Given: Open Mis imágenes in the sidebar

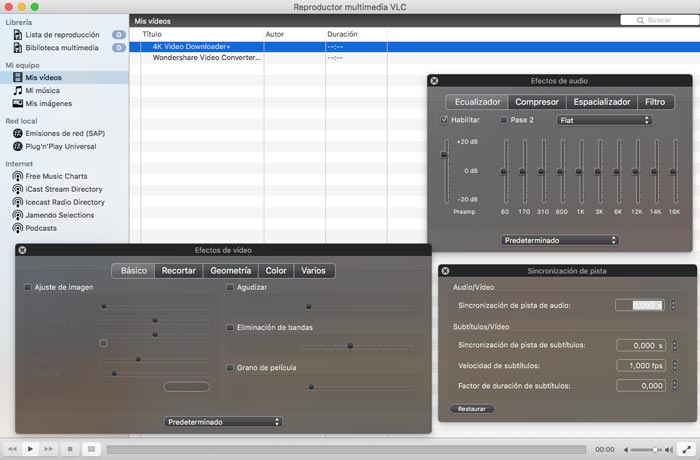Looking at the screenshot, I should [48, 103].
